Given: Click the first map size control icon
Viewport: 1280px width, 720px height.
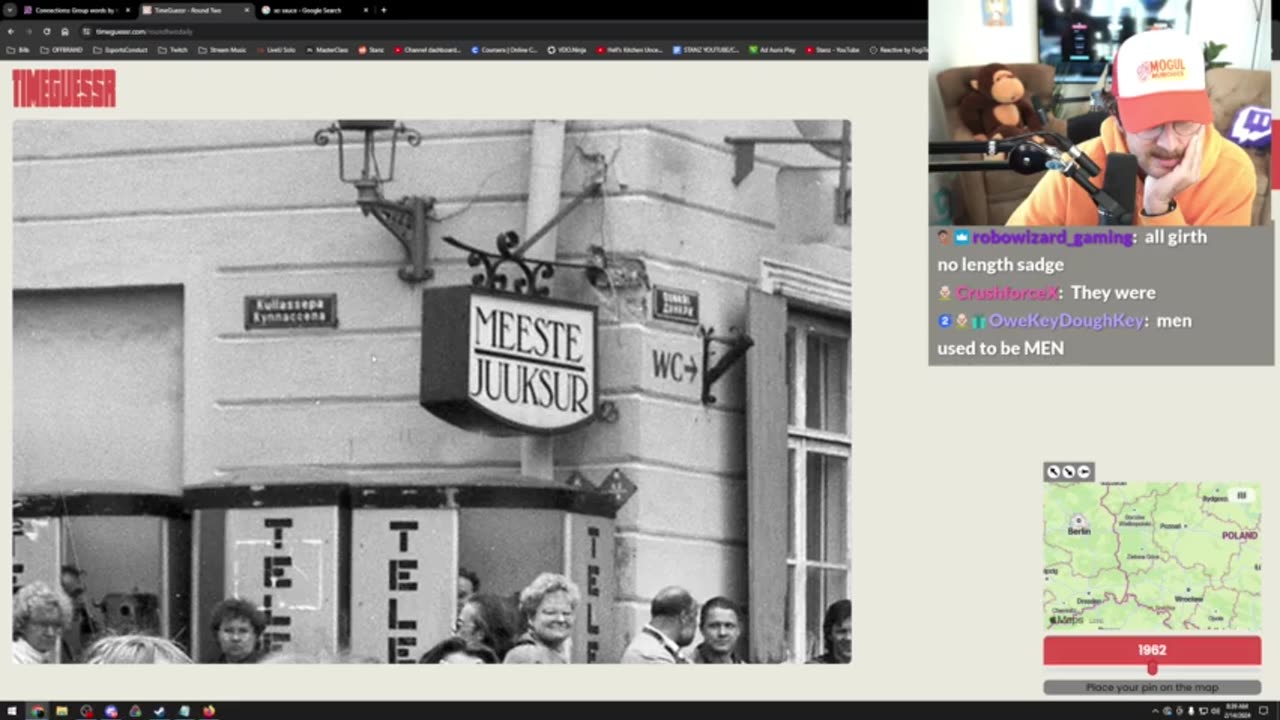Looking at the screenshot, I should coord(1053,472).
